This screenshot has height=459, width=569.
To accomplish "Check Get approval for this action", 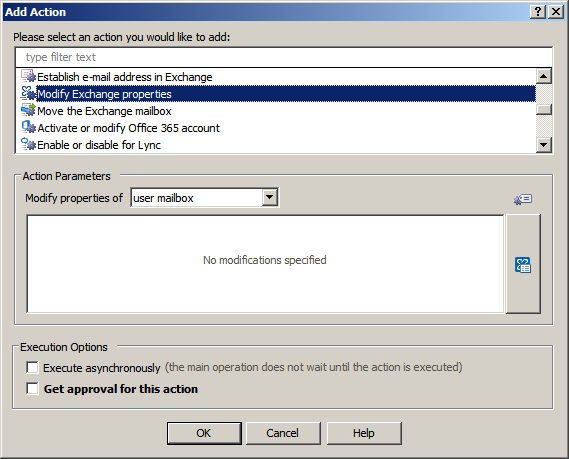I will pyautogui.click(x=32, y=388).
